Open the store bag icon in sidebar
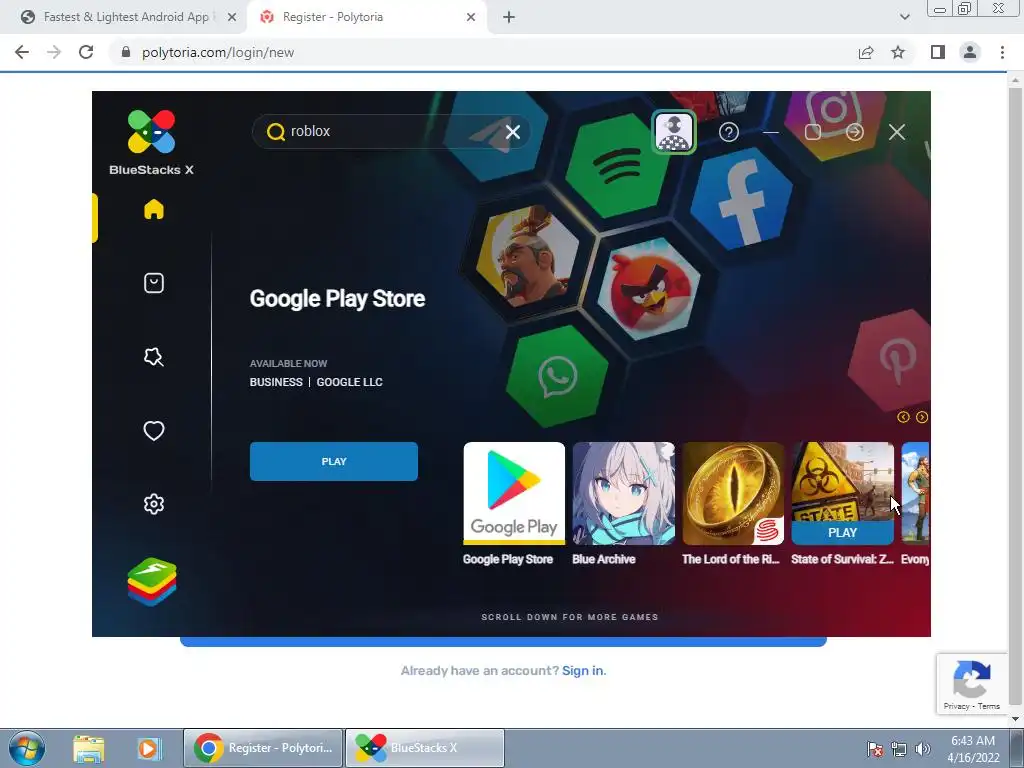This screenshot has width=1024, height=768. tap(153, 283)
